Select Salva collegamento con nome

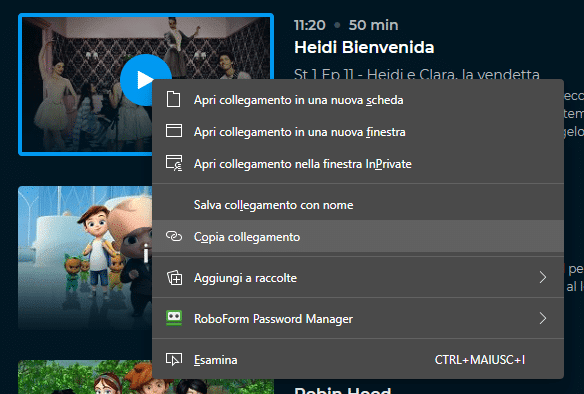pos(358,205)
